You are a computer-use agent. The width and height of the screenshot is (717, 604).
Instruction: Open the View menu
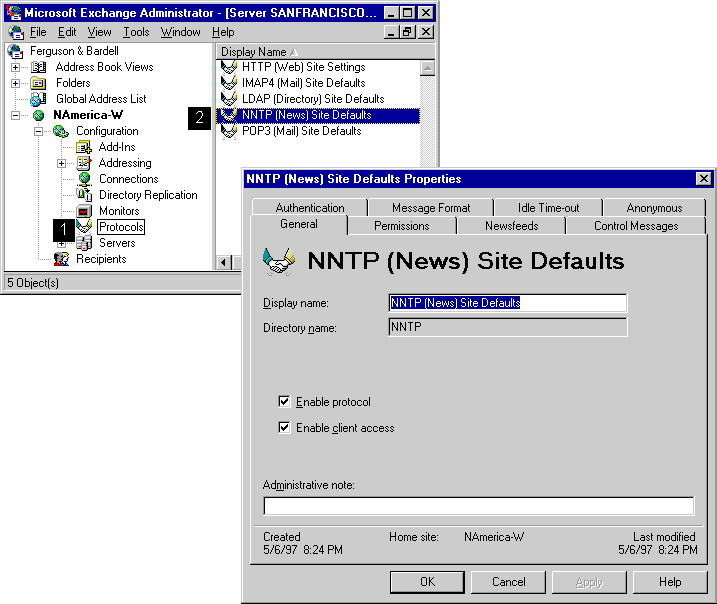tap(99, 32)
